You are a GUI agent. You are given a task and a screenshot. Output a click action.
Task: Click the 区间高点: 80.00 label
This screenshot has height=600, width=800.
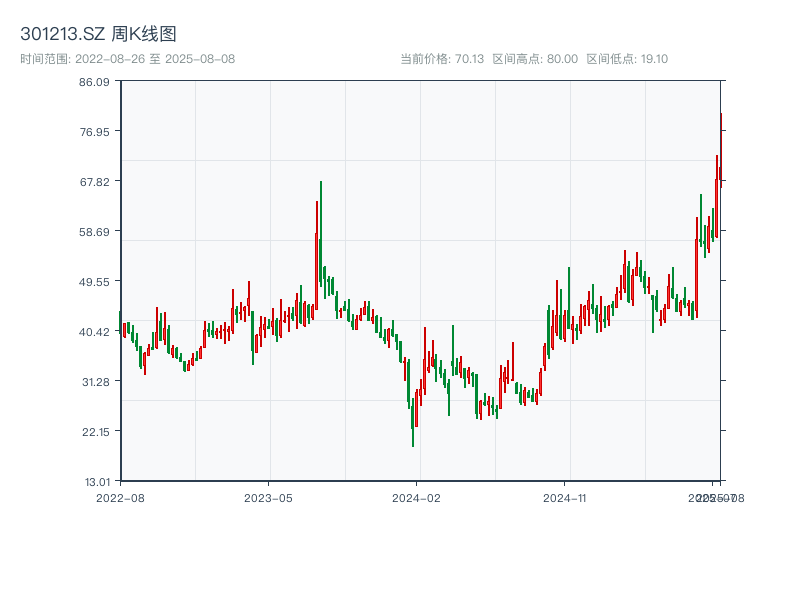click(x=535, y=59)
